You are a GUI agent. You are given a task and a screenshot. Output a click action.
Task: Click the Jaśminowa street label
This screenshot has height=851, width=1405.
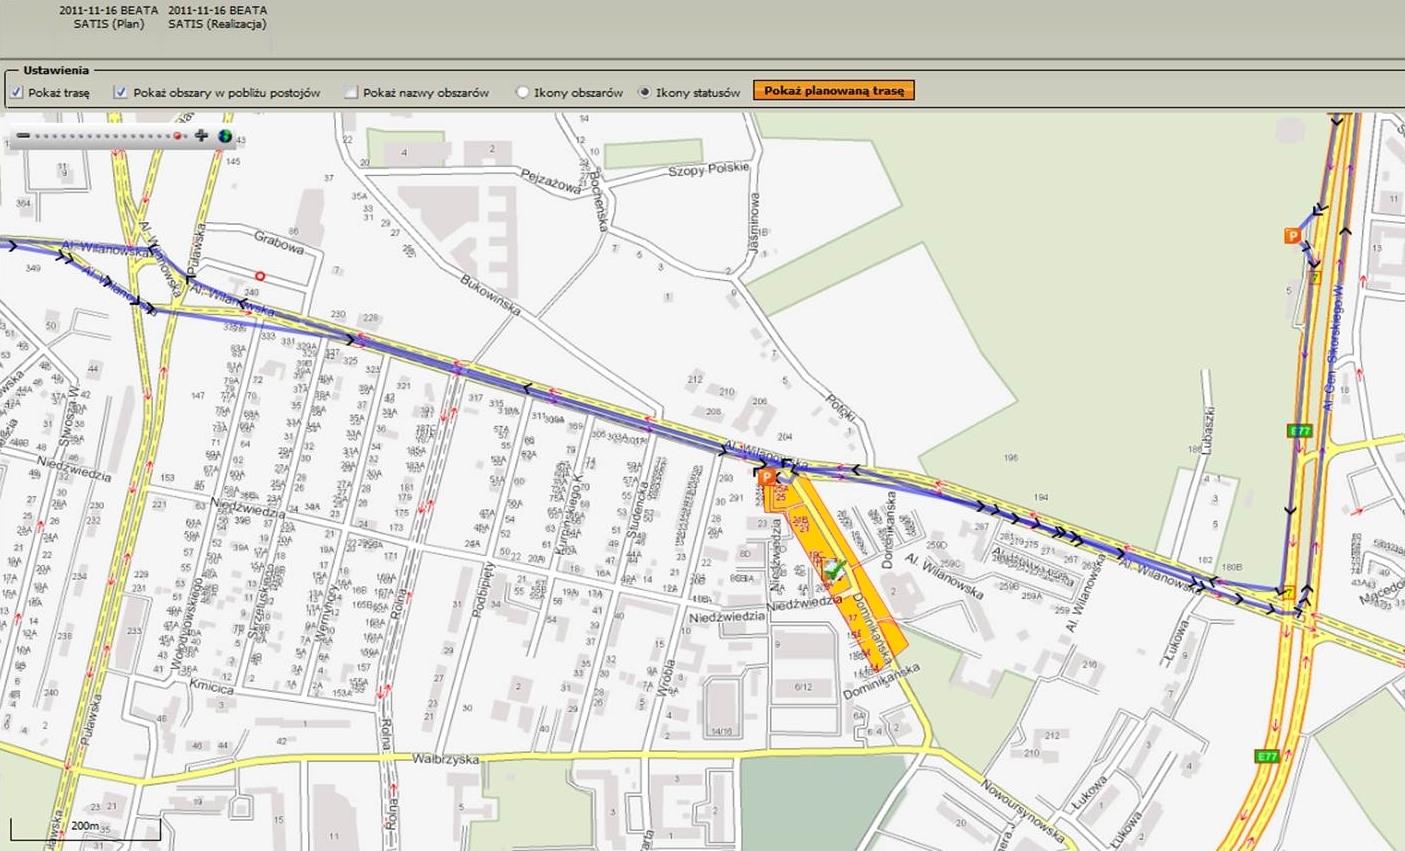pos(755,222)
